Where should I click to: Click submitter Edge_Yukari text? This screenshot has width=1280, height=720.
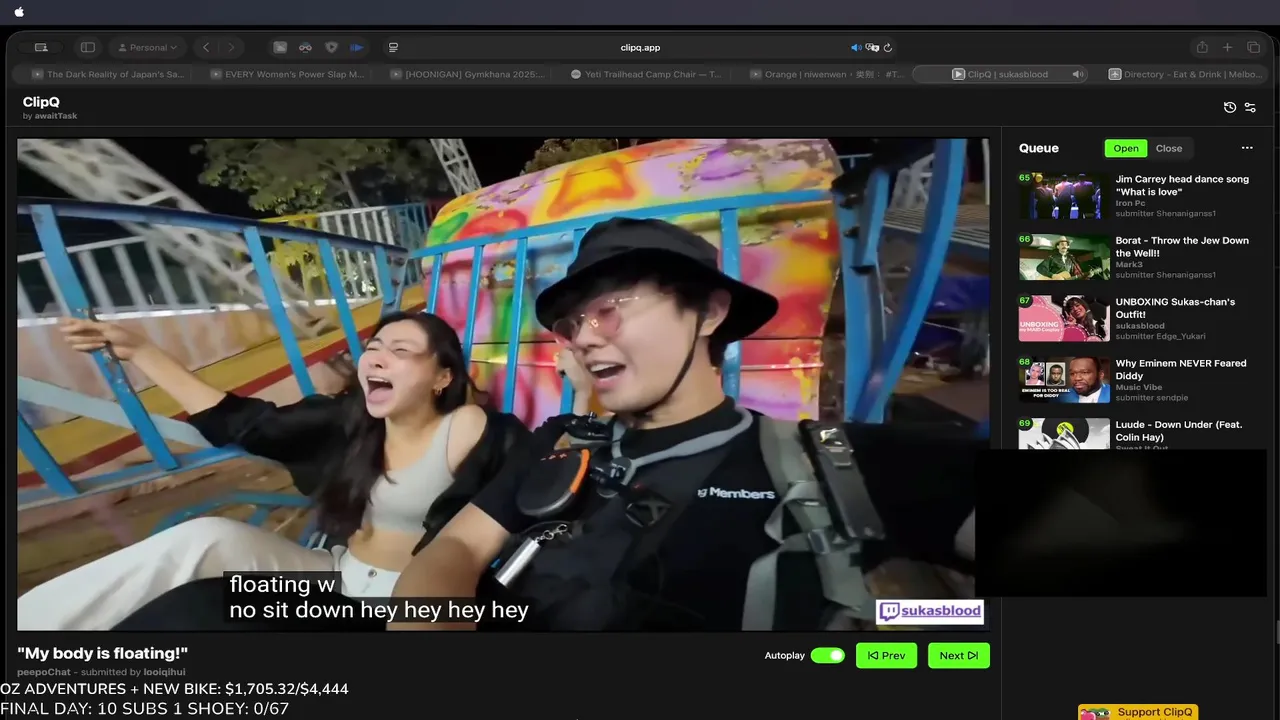tap(1161, 336)
